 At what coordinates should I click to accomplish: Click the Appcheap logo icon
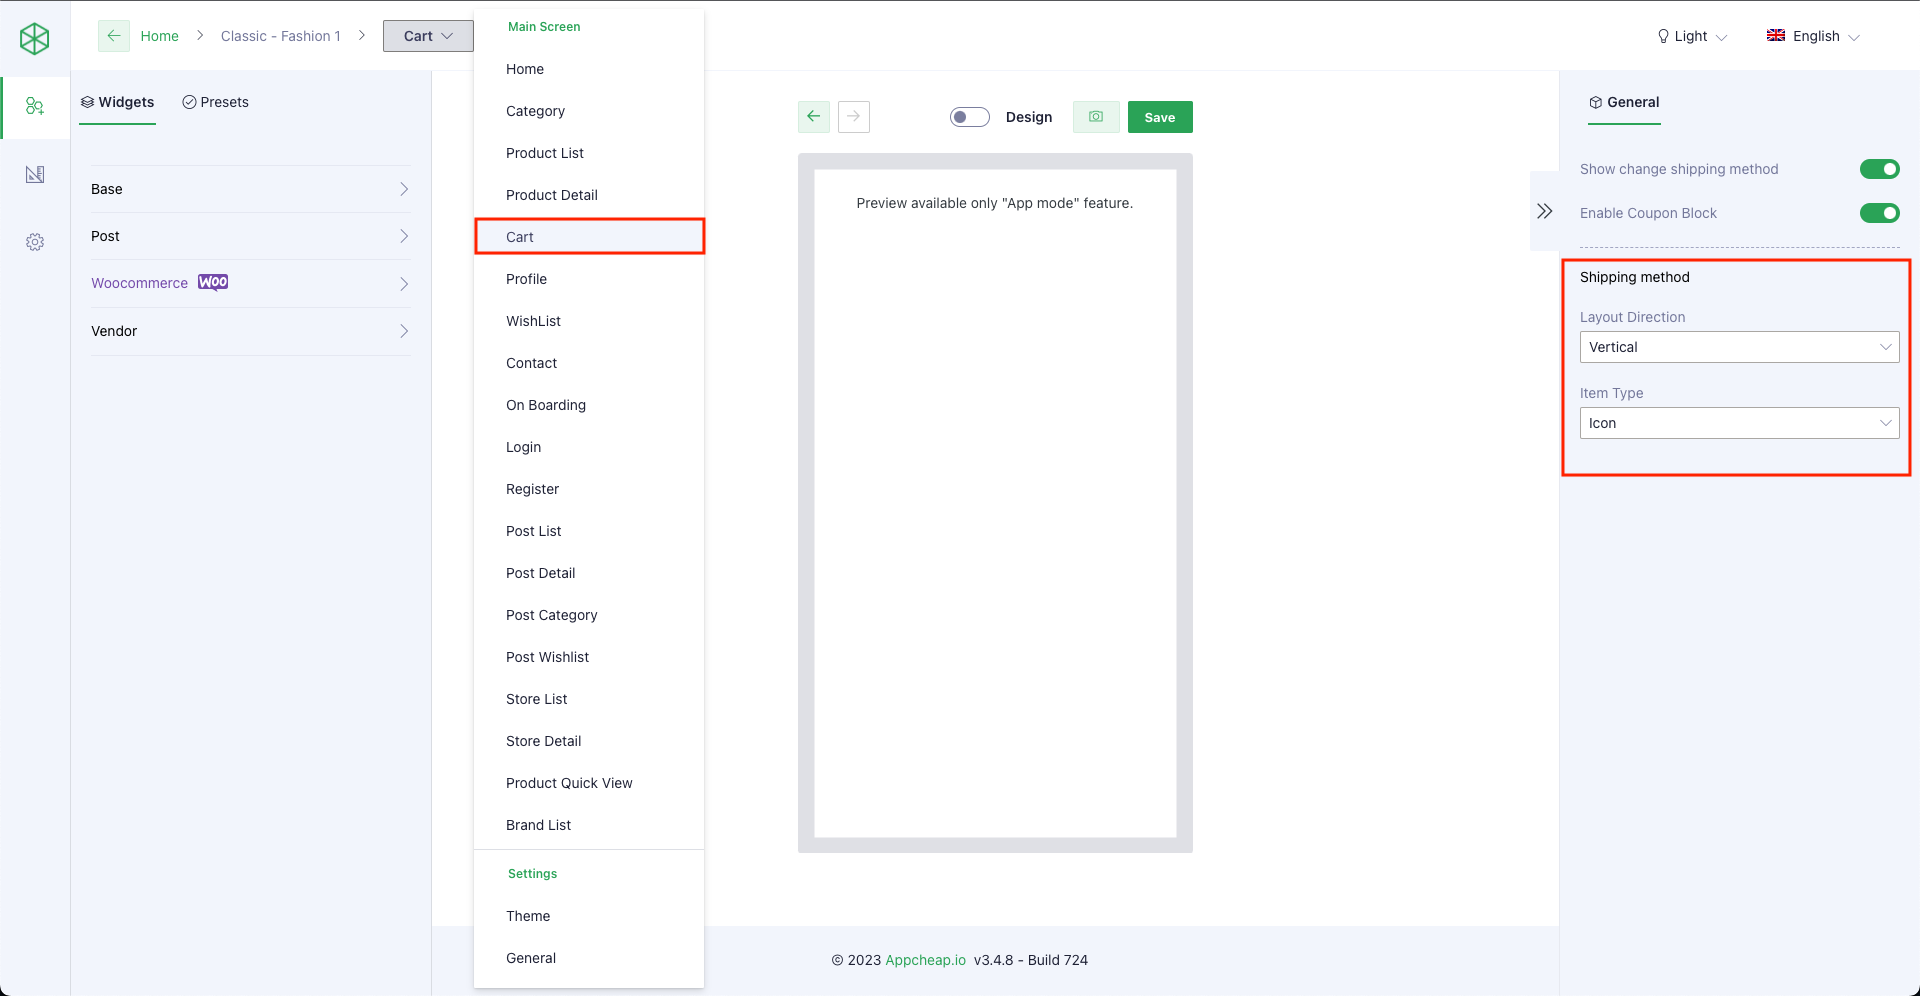click(35, 38)
